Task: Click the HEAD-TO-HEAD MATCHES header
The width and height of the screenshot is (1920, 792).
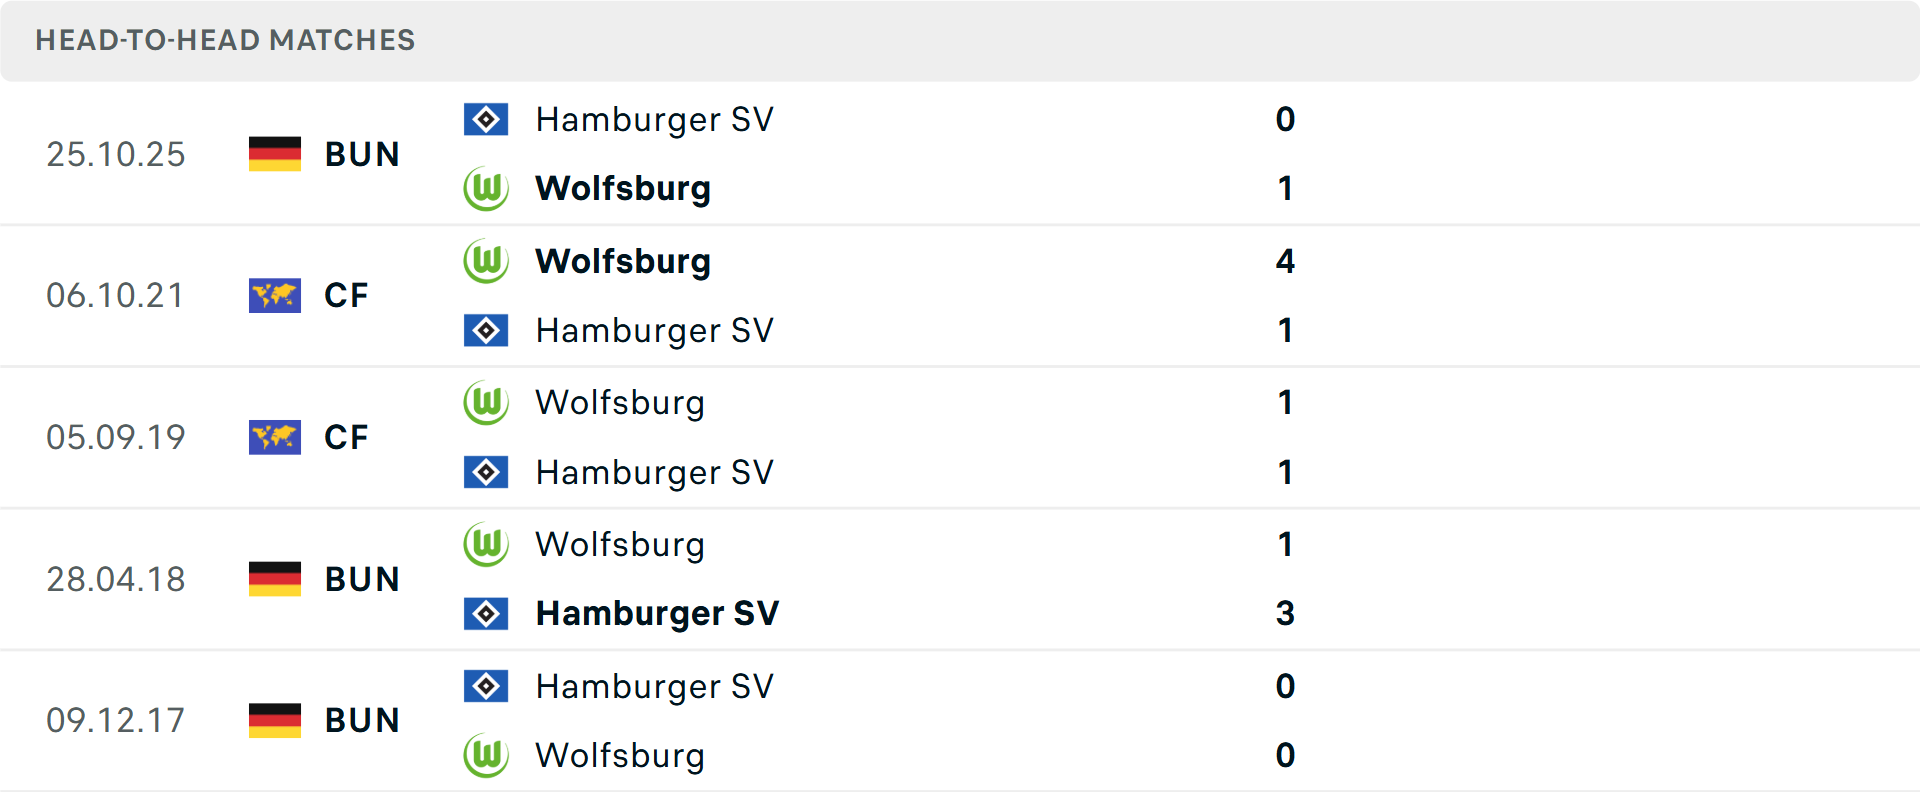Action: tap(225, 40)
